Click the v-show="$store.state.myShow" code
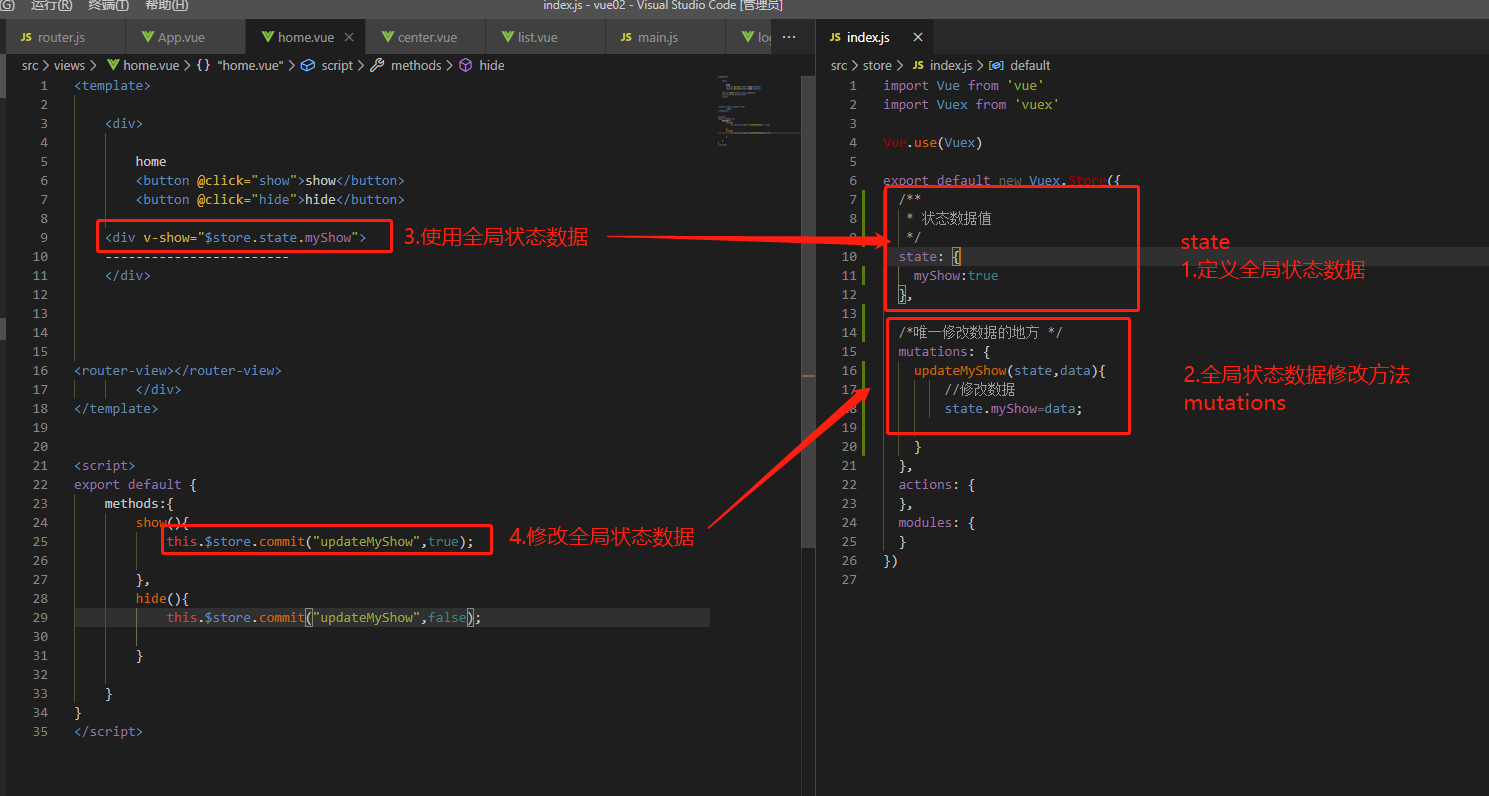Screen dimensions: 1489x796 [x=250, y=237]
